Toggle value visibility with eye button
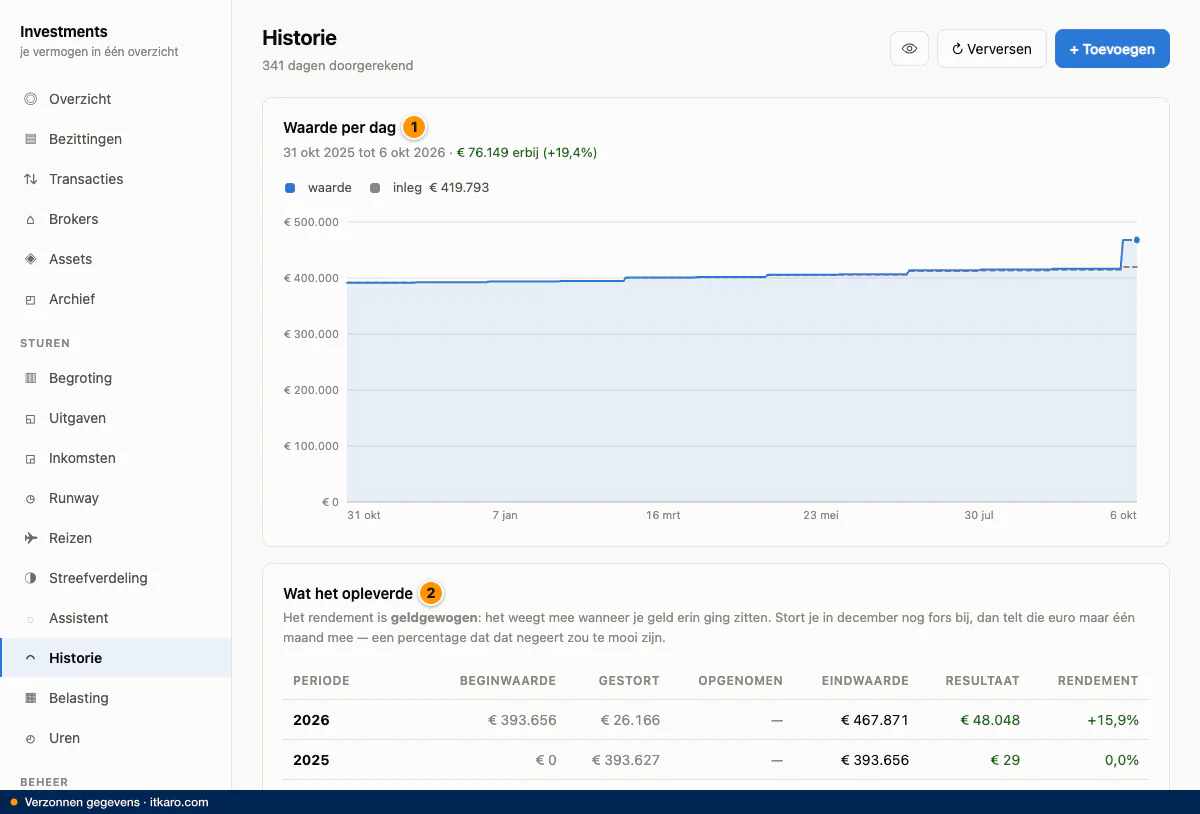This screenshot has height=814, width=1200. pos(909,48)
